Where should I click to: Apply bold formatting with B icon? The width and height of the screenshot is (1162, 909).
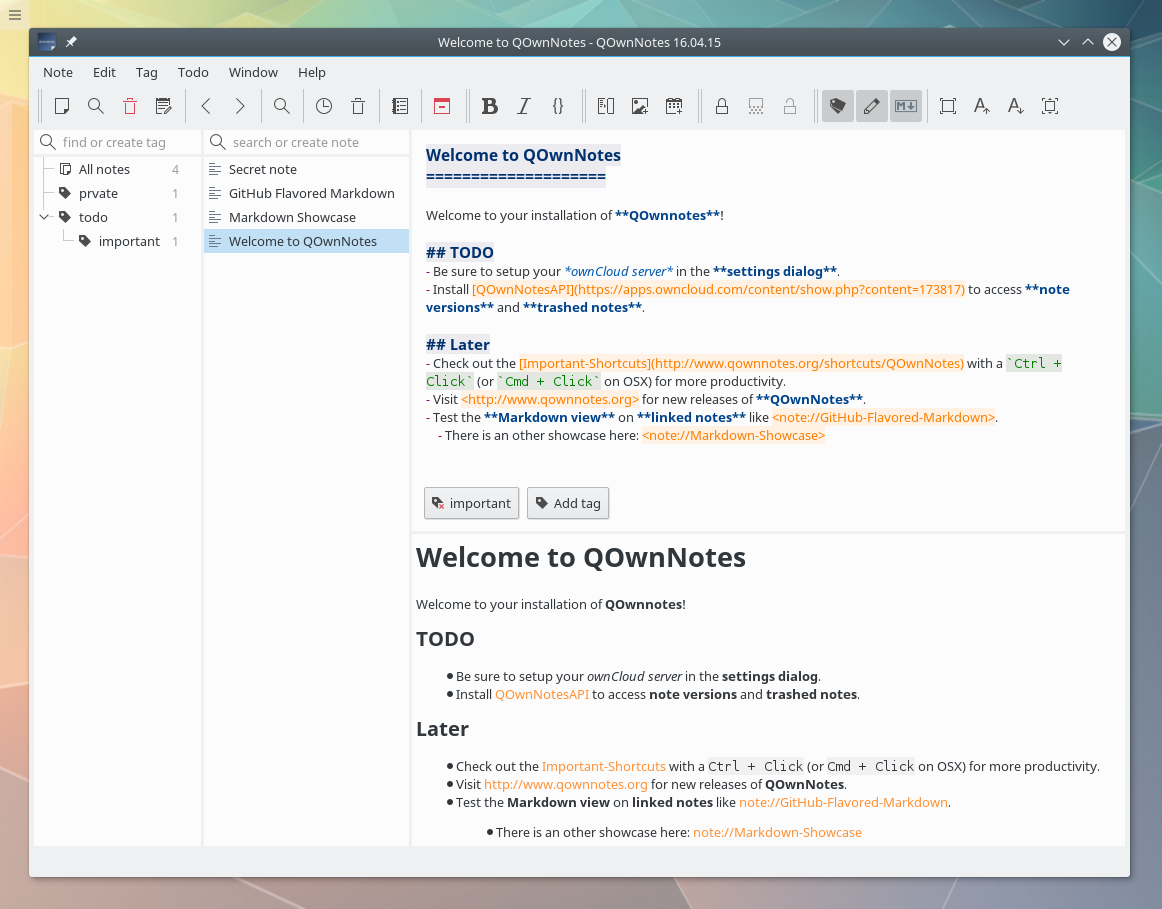489,106
